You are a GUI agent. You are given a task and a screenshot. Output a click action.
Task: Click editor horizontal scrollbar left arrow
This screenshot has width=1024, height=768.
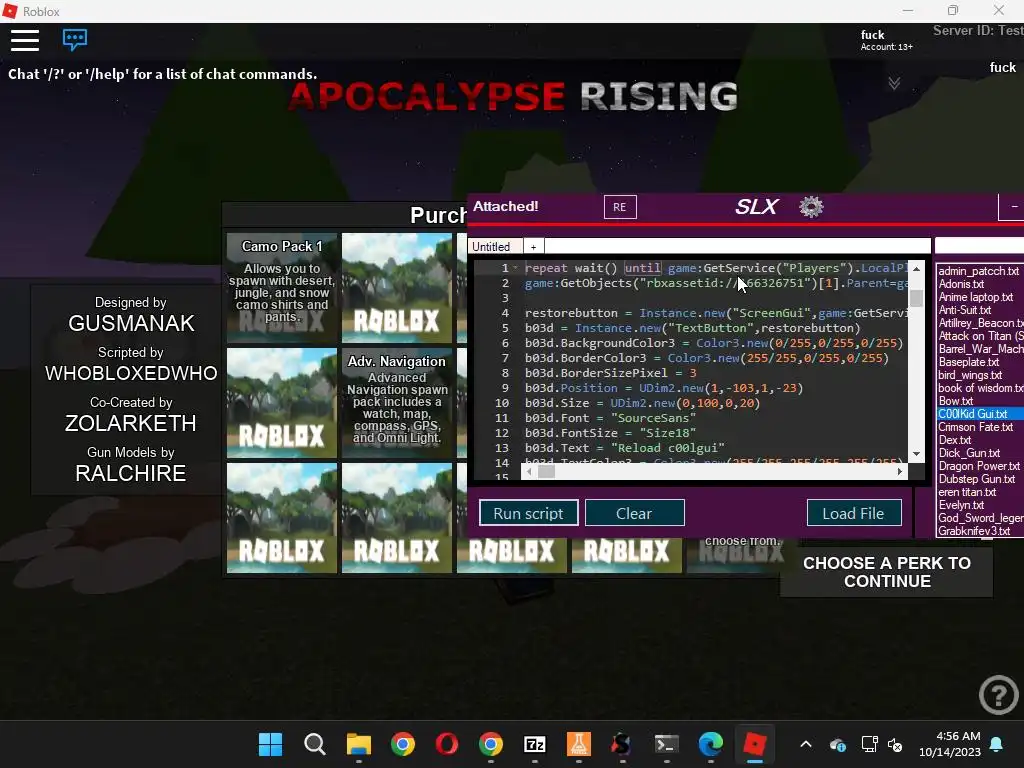[x=530, y=472]
